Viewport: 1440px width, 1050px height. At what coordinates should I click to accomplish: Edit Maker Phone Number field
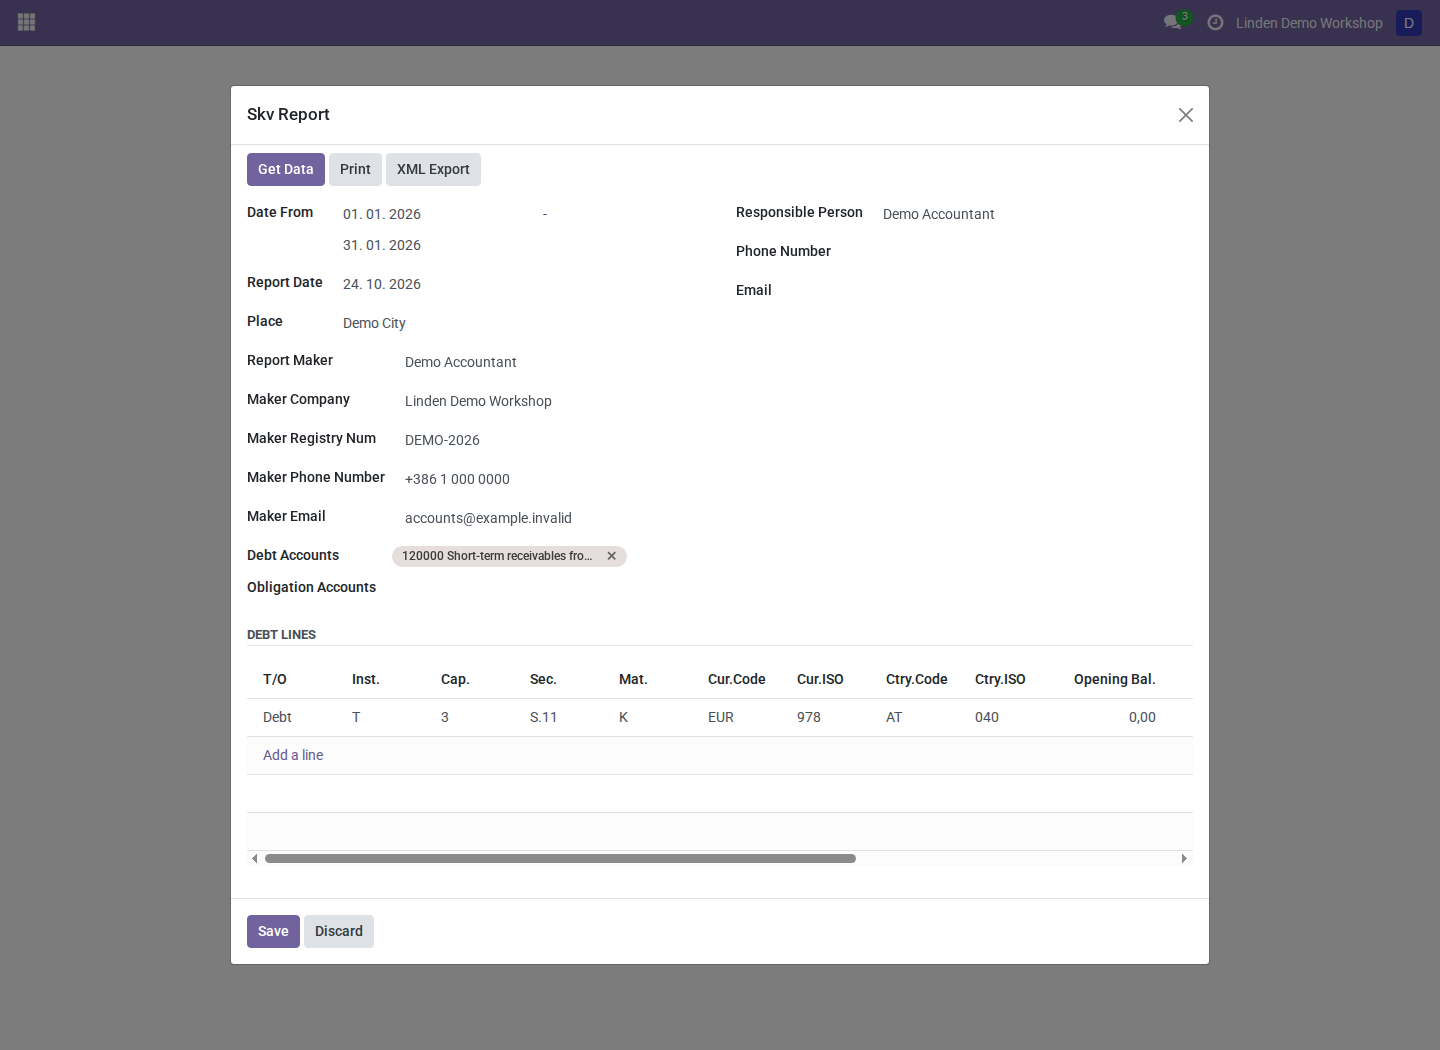(x=553, y=479)
